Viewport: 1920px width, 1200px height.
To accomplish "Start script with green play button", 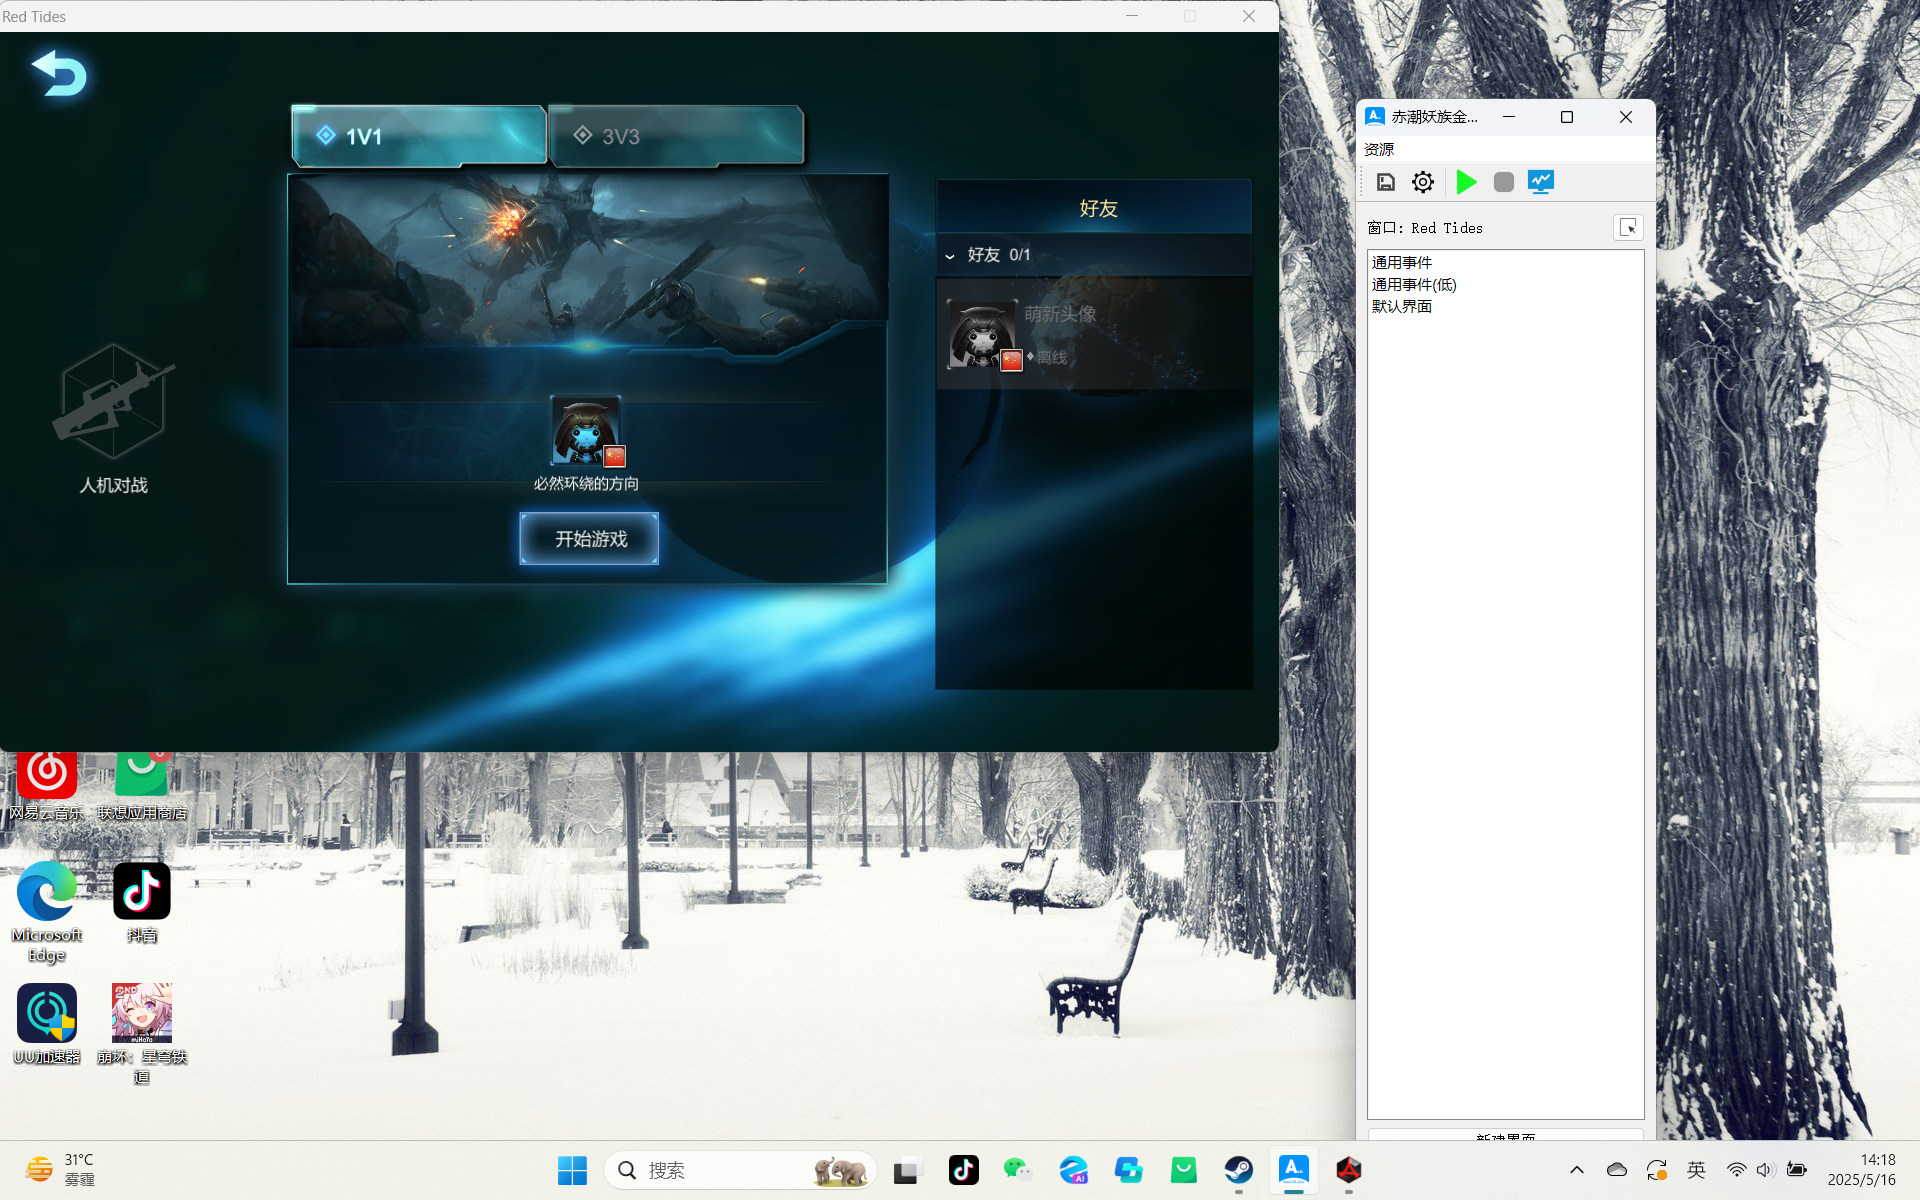I will point(1466,182).
